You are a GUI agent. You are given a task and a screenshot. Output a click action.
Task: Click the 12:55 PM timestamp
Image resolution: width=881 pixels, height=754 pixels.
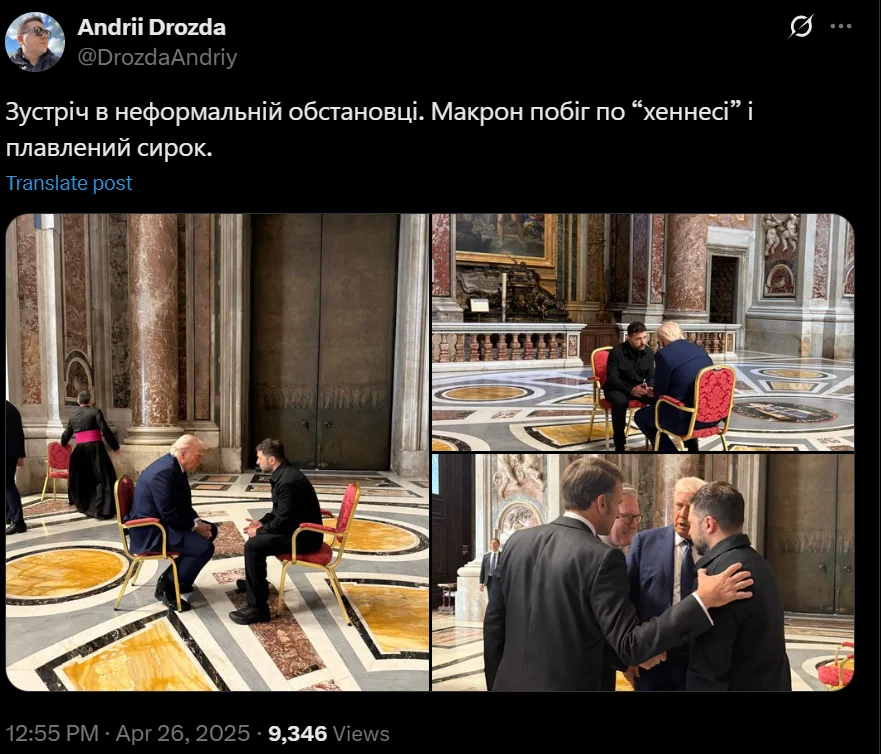[x=52, y=734]
